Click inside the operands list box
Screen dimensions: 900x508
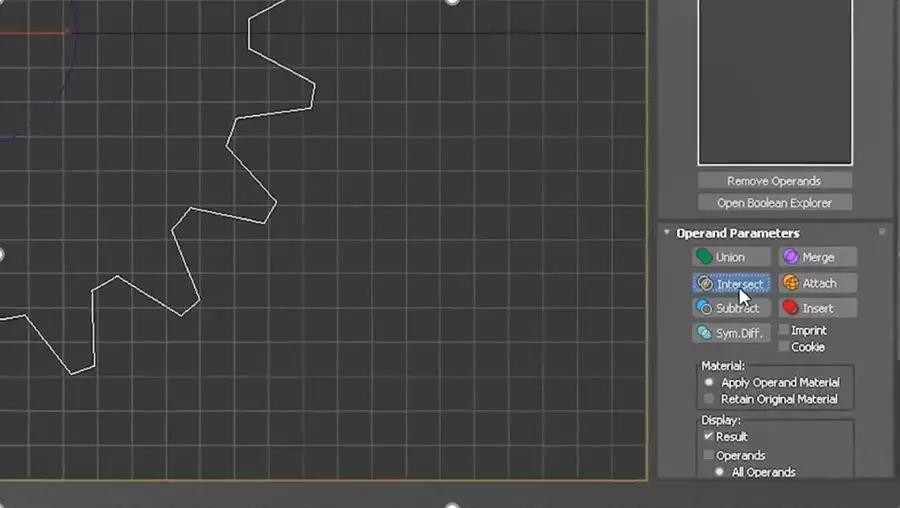pos(775,82)
